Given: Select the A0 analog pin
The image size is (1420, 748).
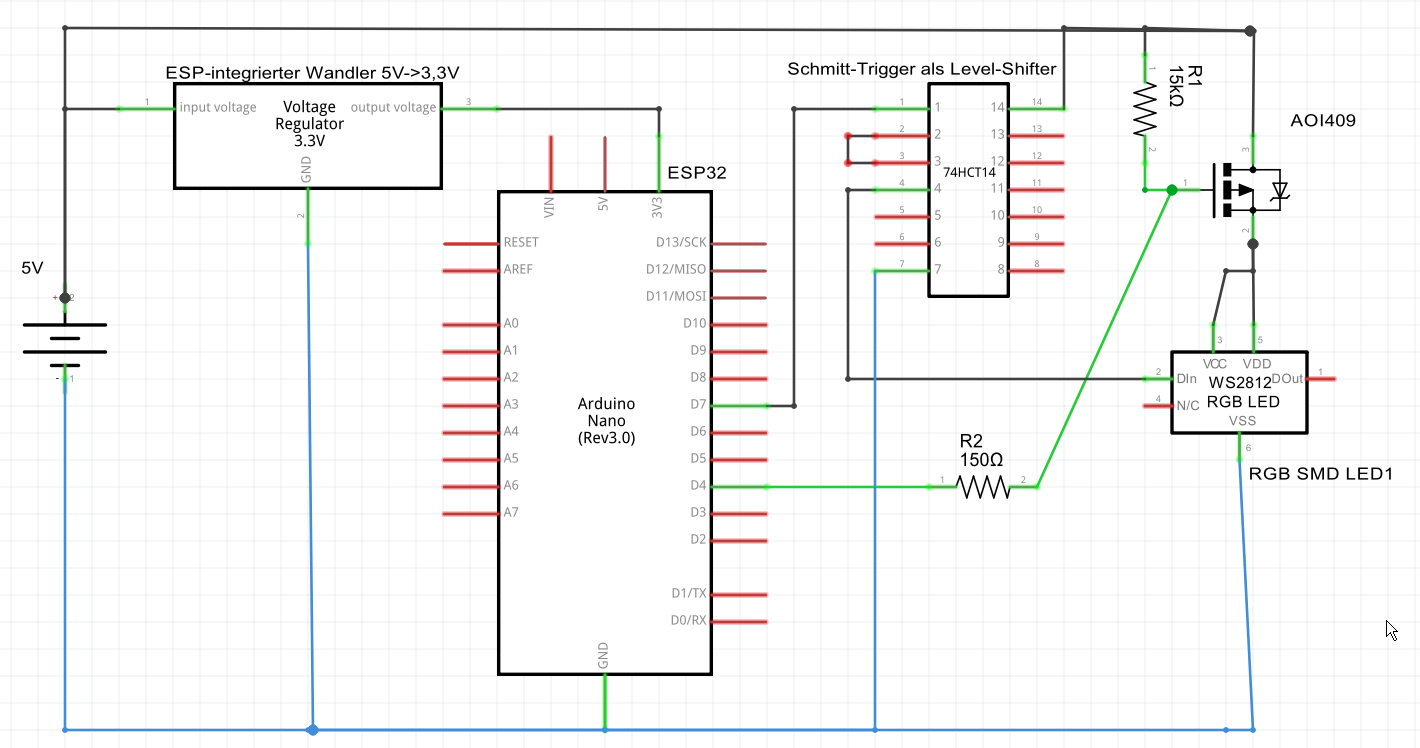Looking at the screenshot, I should (x=471, y=324).
